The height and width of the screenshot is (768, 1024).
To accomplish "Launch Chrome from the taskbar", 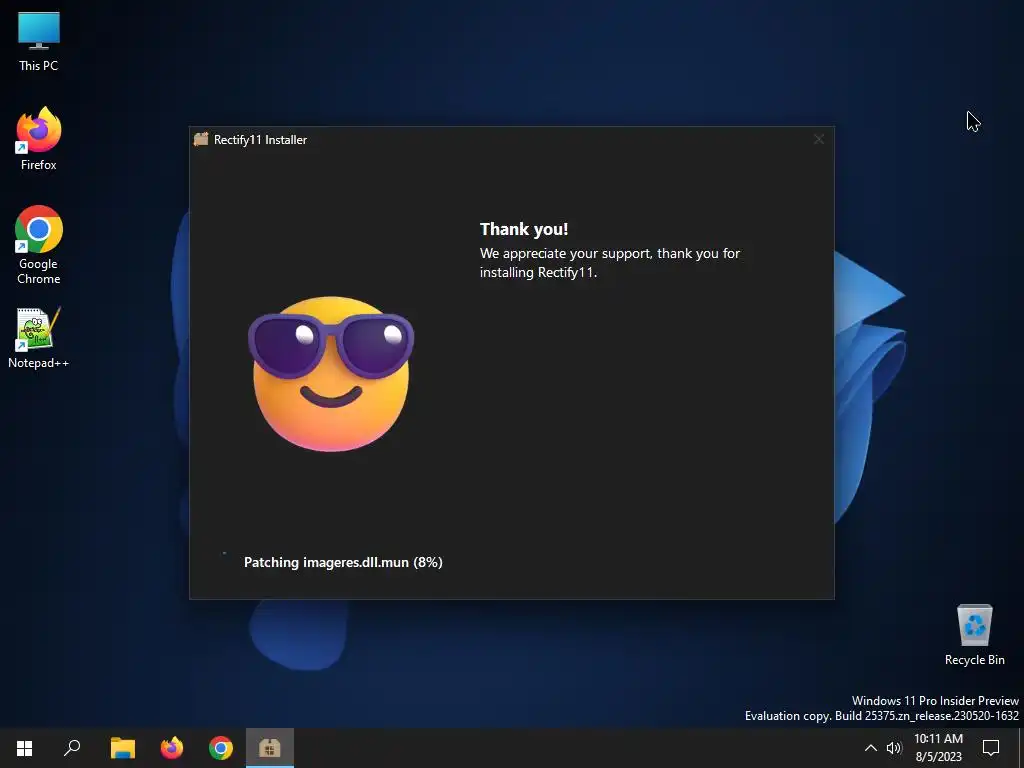I will tap(221, 748).
